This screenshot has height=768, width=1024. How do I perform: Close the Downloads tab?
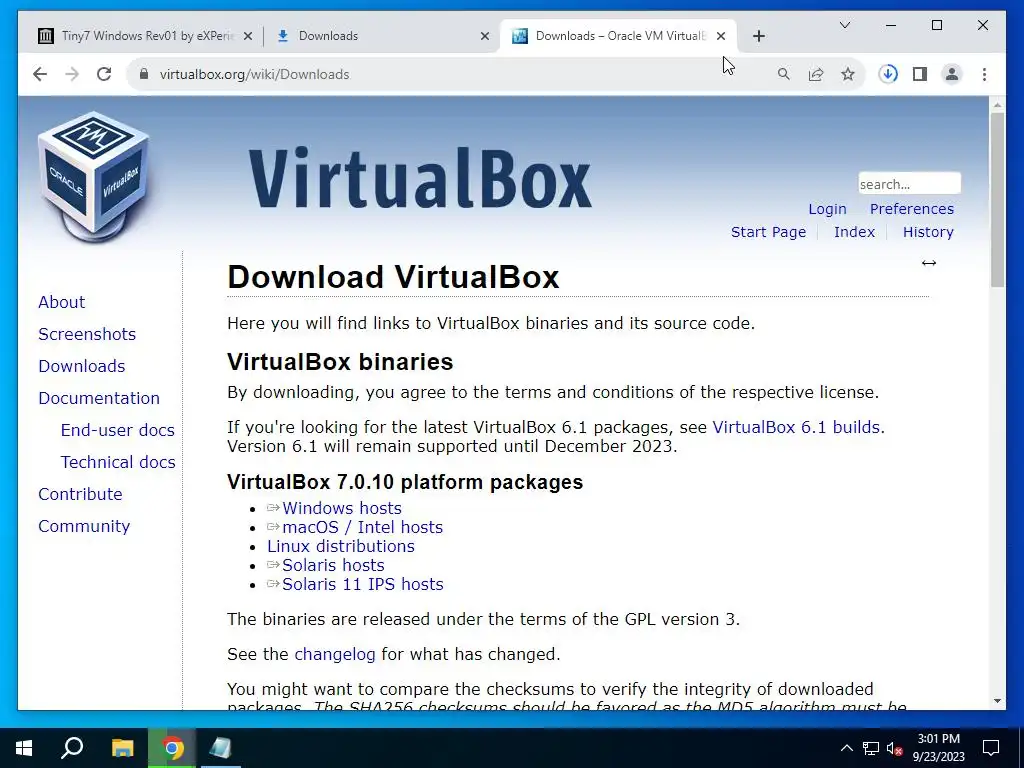485,36
